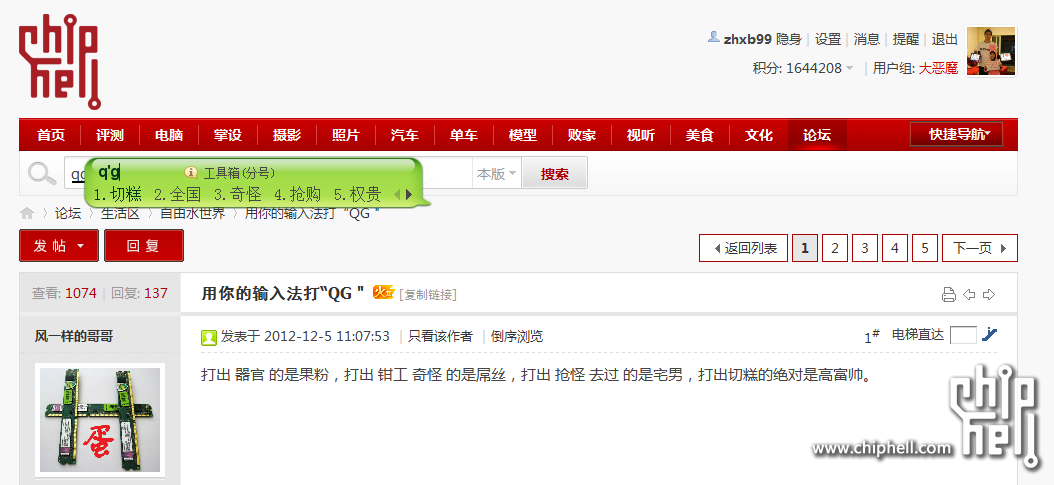
Task: Go to previous thread via left arrow icon
Action: (969, 294)
